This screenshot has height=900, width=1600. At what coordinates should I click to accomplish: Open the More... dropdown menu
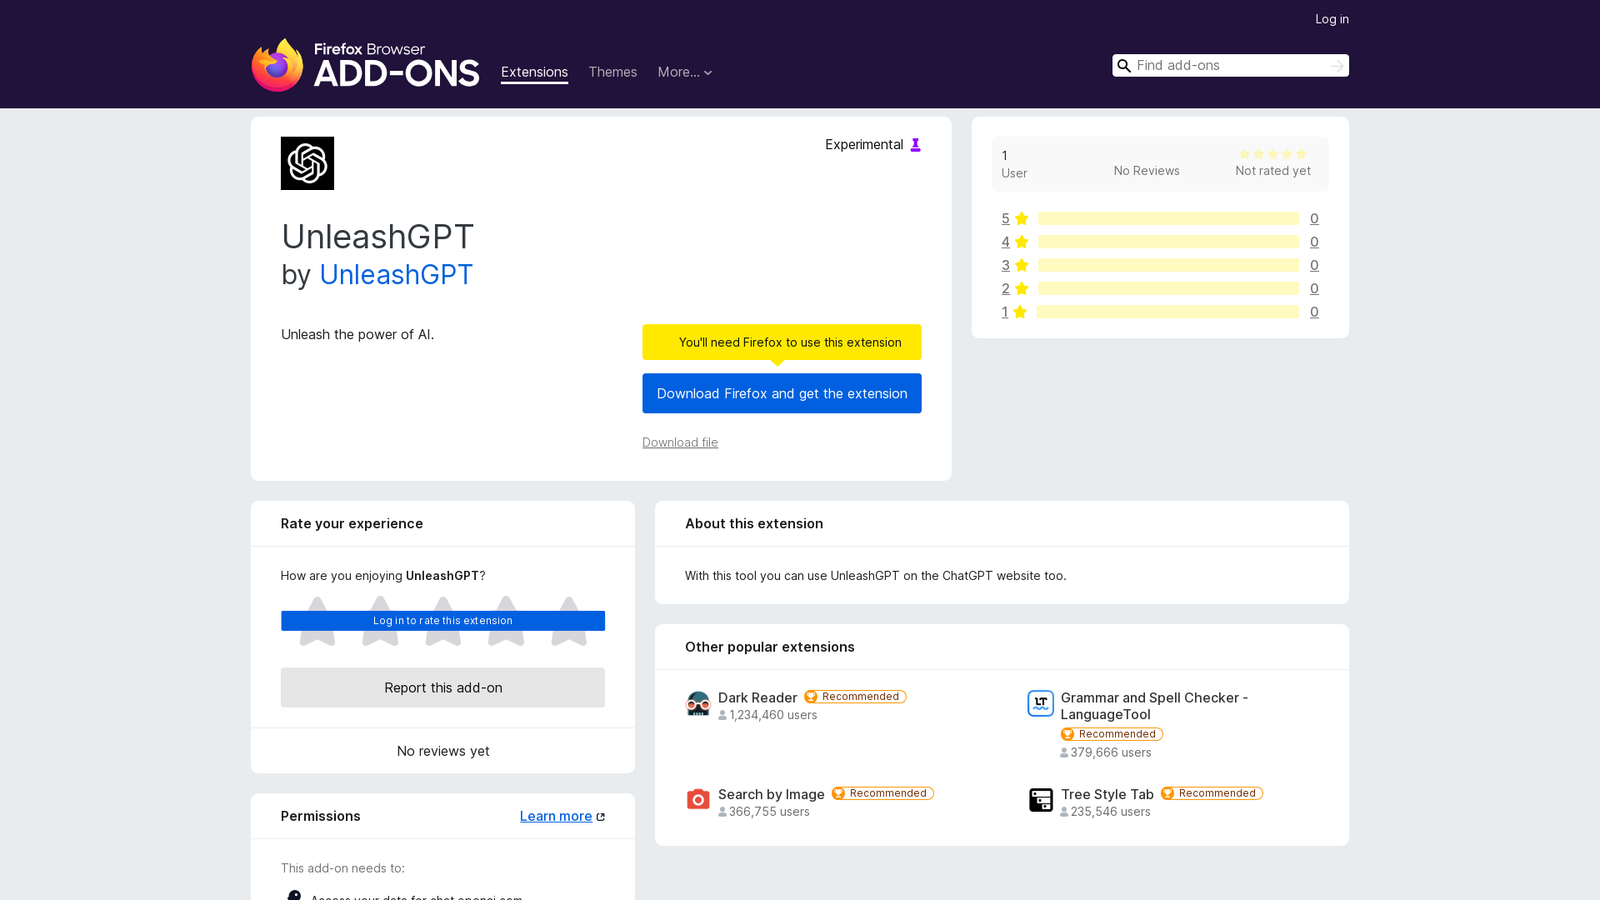[x=685, y=72]
